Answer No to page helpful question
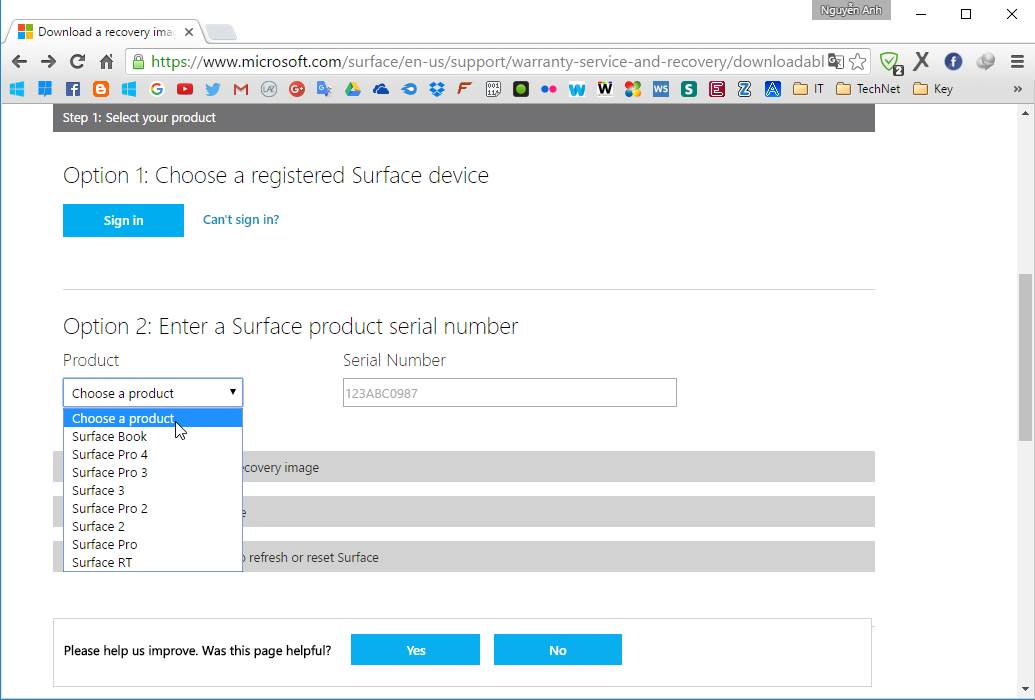The width and height of the screenshot is (1035, 700). click(x=558, y=650)
